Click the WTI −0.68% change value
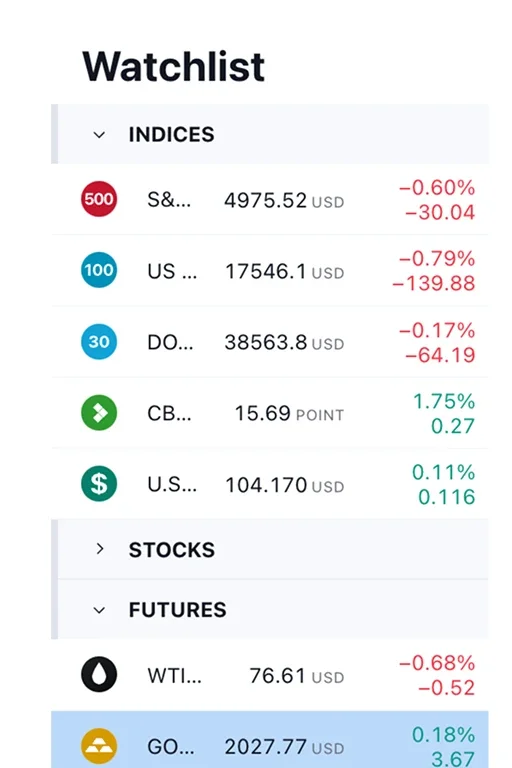 pos(437,663)
